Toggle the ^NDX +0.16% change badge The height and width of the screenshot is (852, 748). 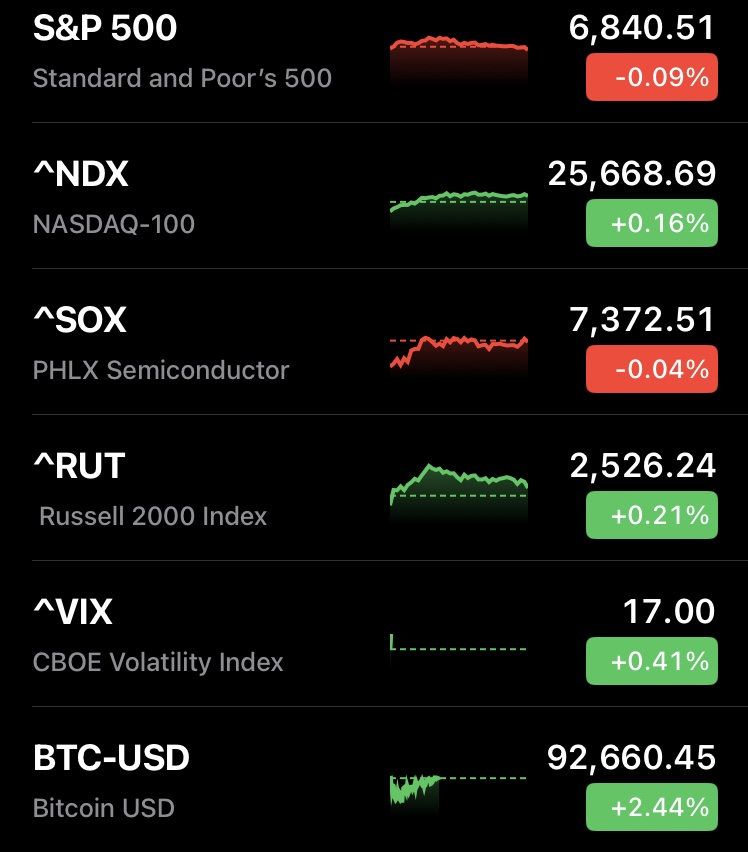click(651, 223)
